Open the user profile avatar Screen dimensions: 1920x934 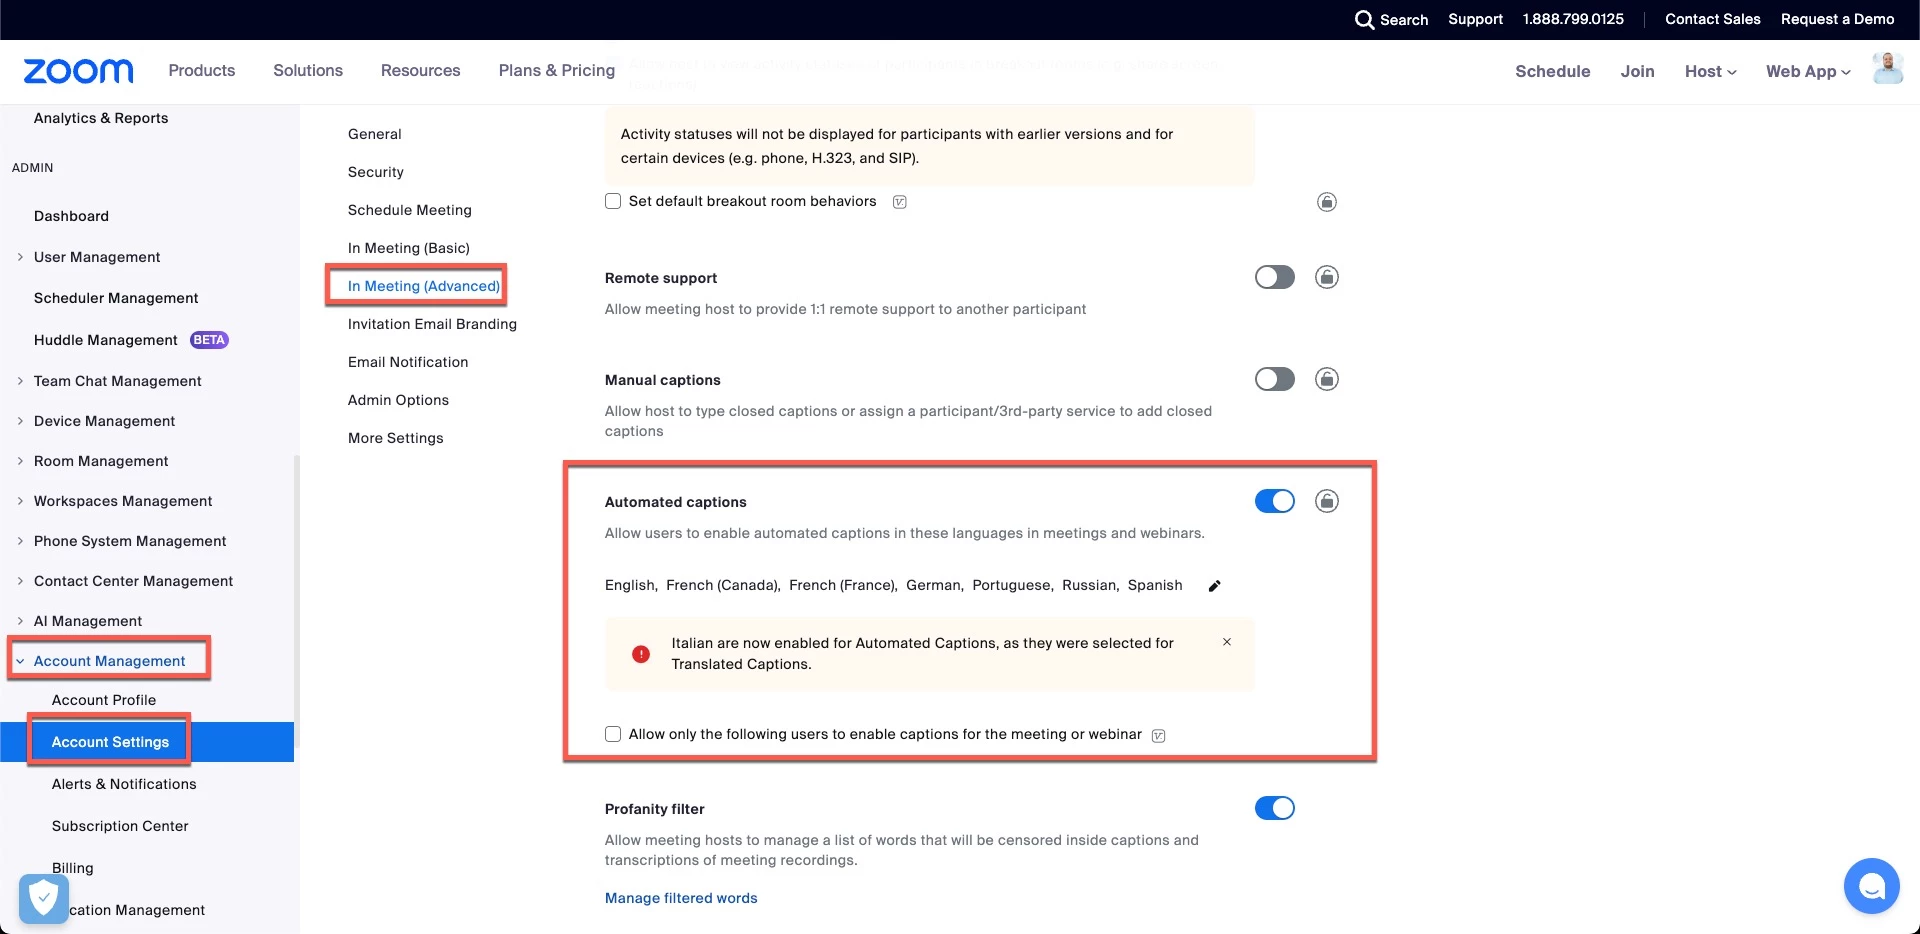pyautogui.click(x=1887, y=69)
